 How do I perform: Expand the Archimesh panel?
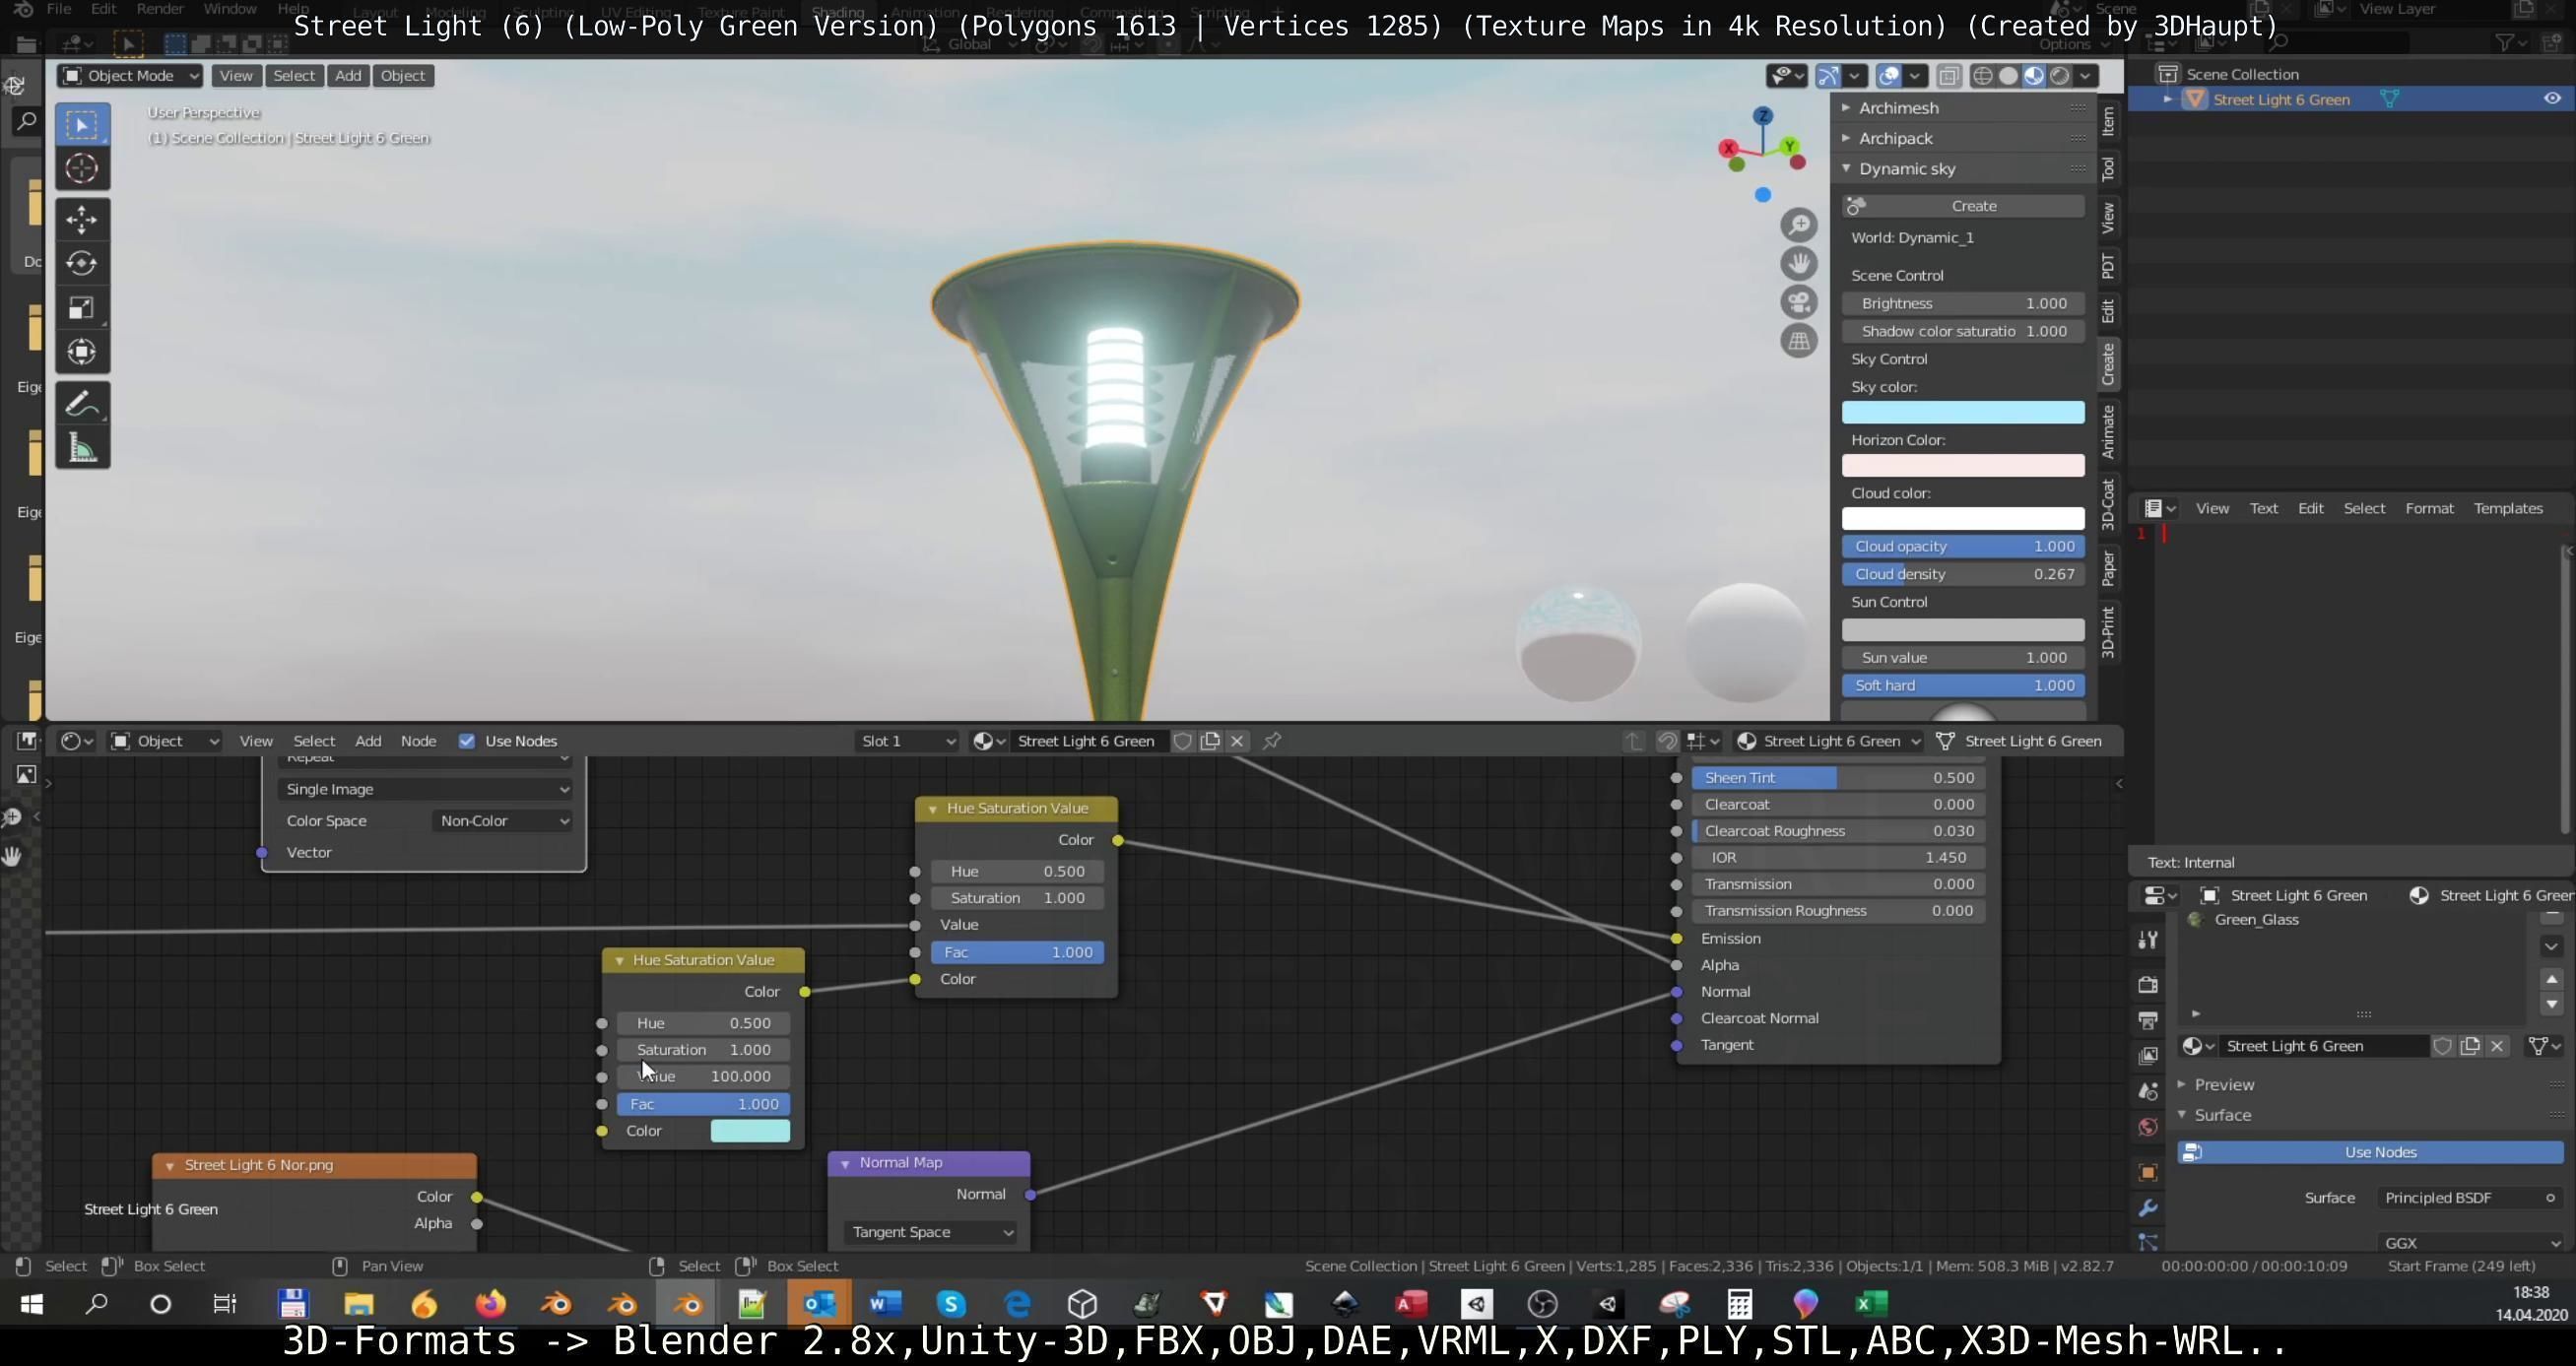tap(1898, 108)
